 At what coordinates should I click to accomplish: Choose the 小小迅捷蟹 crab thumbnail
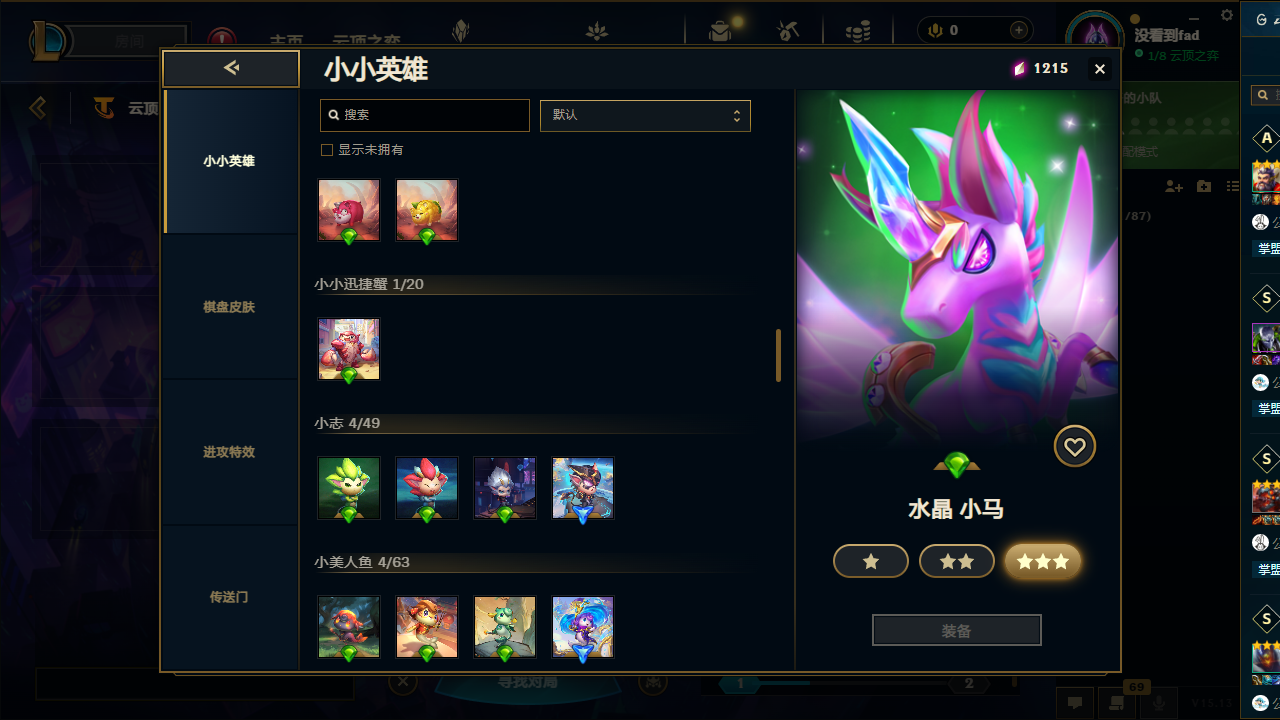pos(349,349)
